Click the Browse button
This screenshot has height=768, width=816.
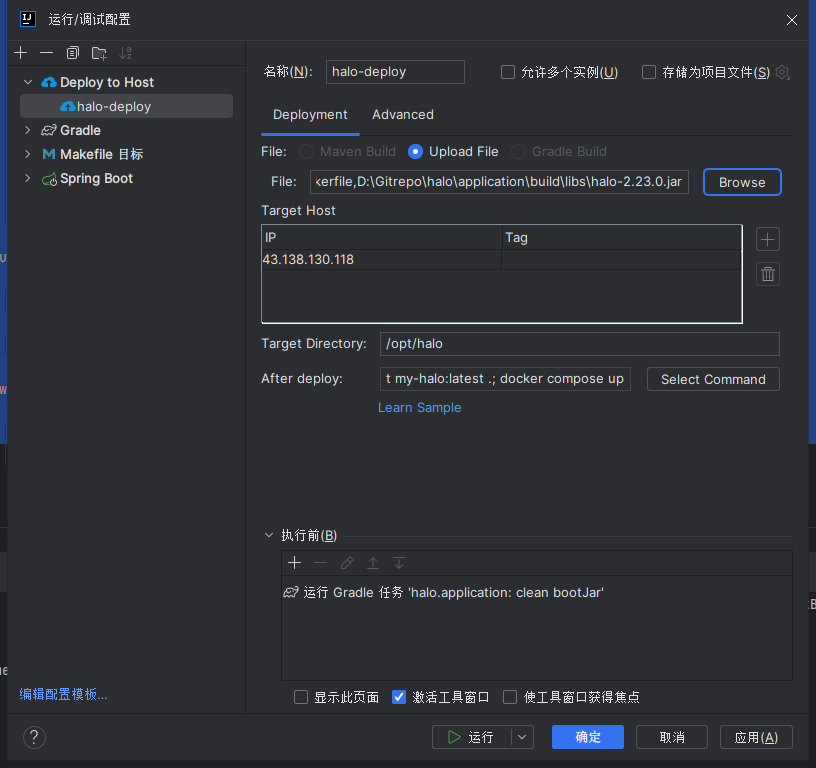click(742, 182)
